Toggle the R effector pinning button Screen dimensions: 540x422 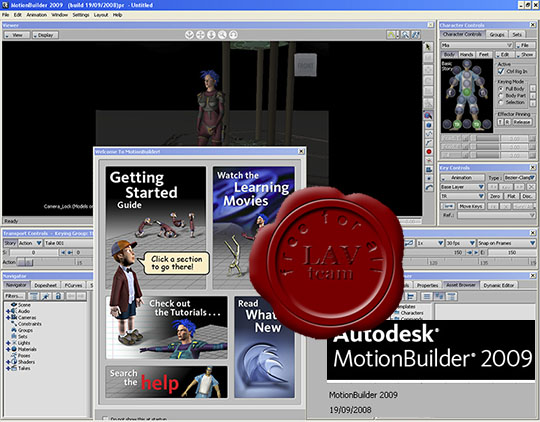[x=507, y=122]
